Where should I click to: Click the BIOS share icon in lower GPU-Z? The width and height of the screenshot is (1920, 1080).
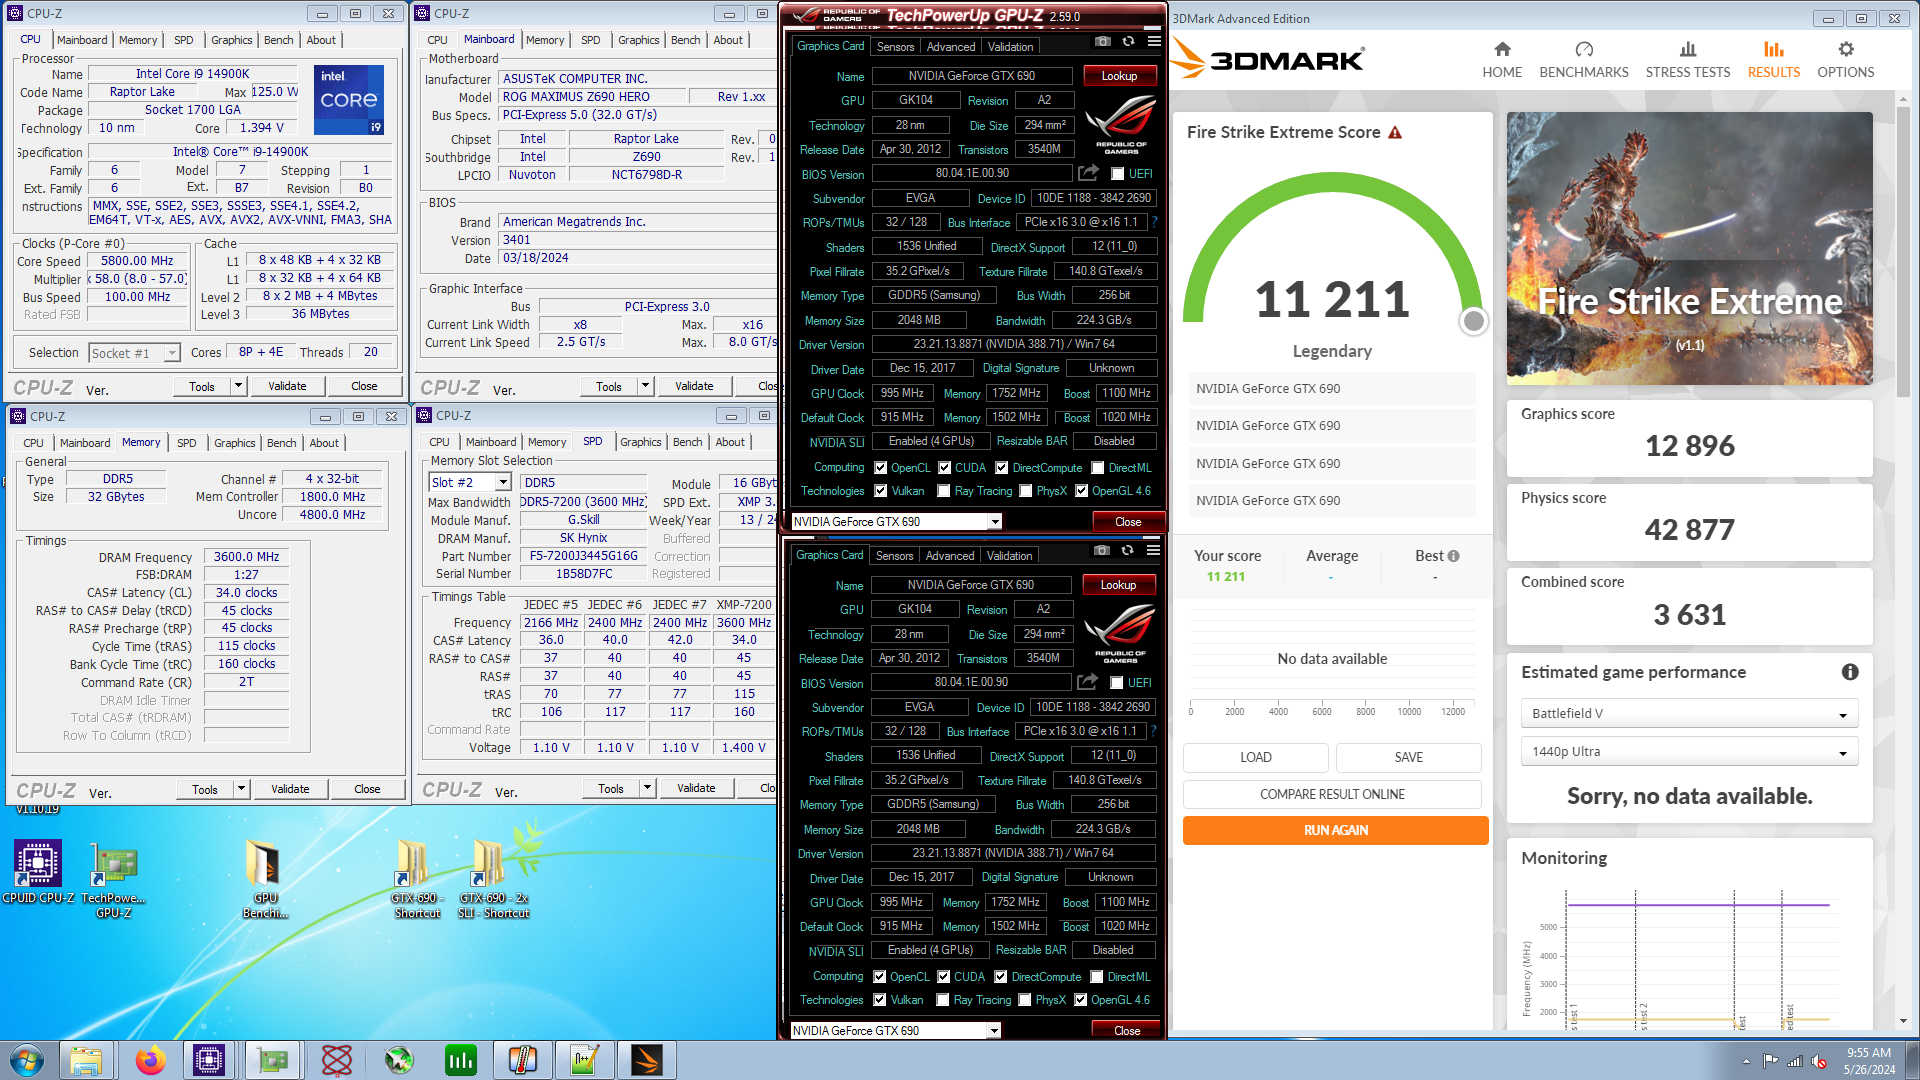1087,682
